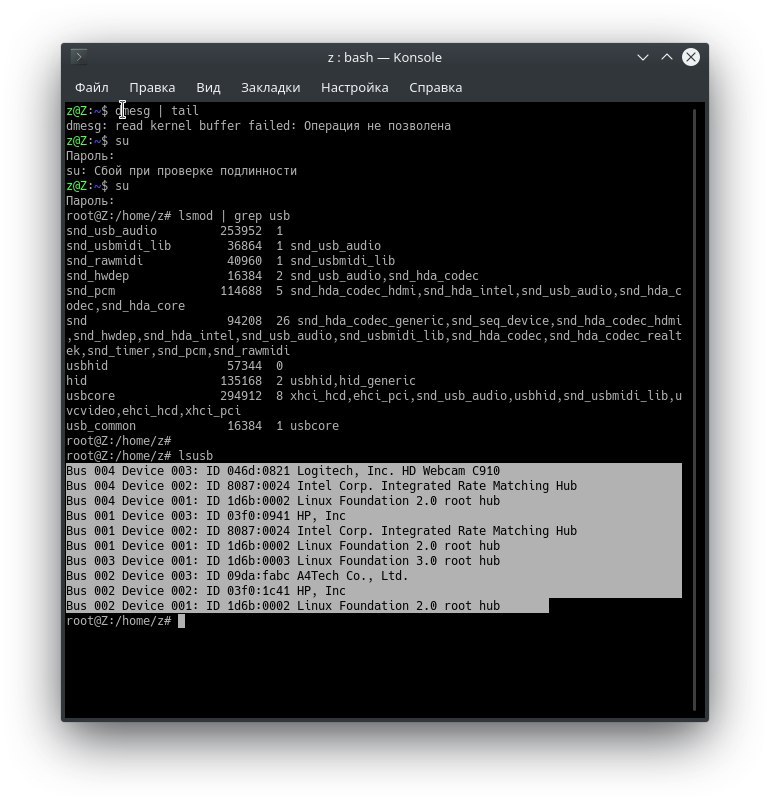Minimize the Konsole window
The width and height of the screenshot is (770, 801).
(x=643, y=57)
